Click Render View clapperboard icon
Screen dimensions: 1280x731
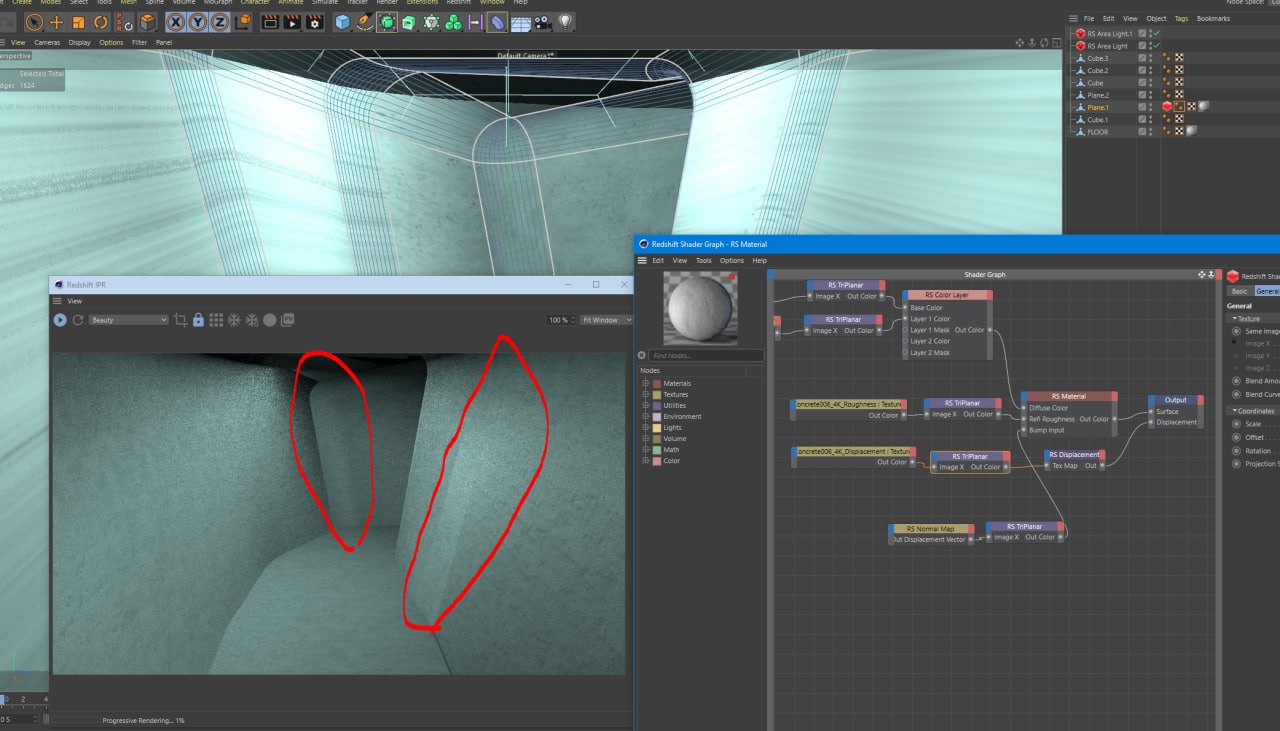click(x=270, y=22)
